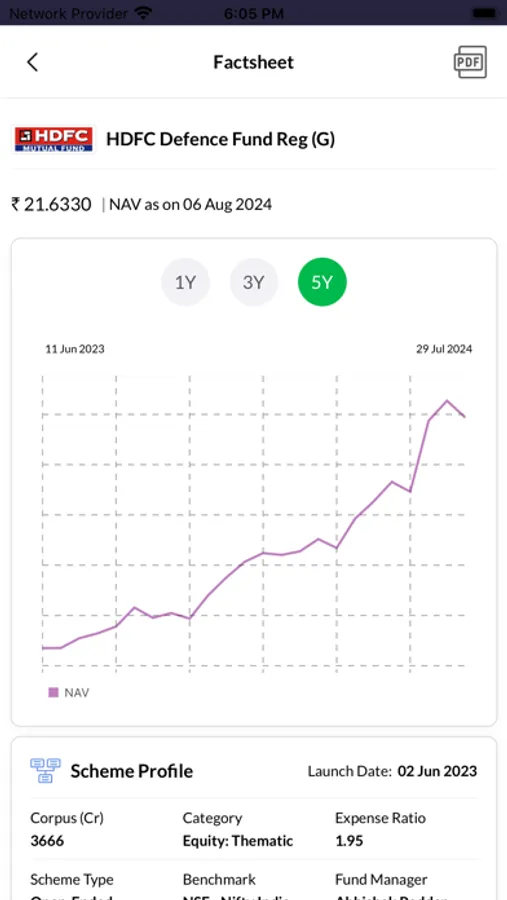Tap the Expense Ratio 1.95 value
The width and height of the screenshot is (507, 900).
pyautogui.click(x=349, y=841)
